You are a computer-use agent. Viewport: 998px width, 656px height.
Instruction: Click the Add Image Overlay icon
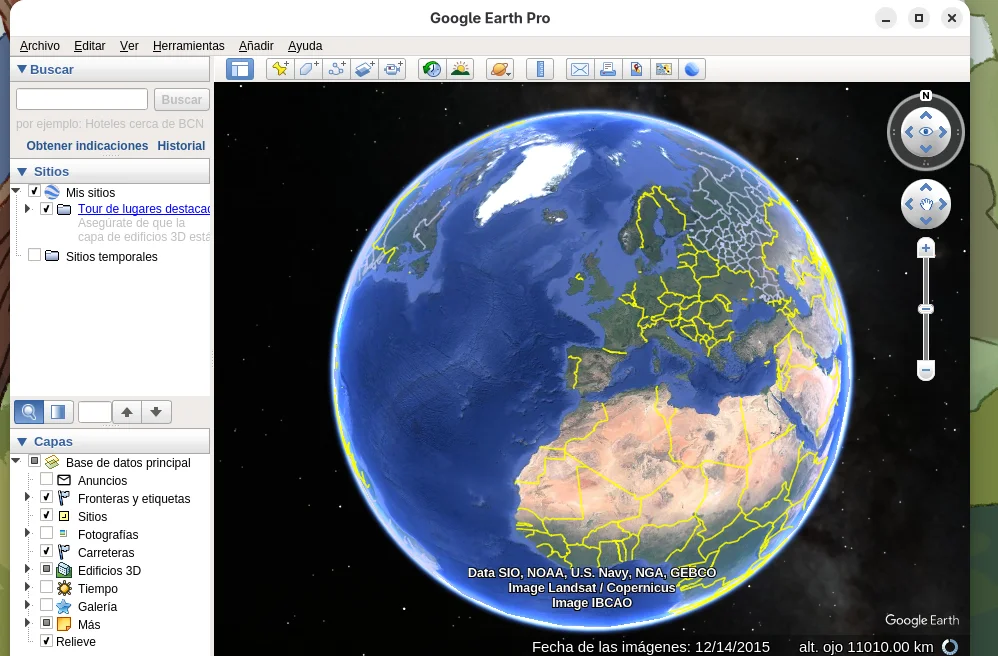(365, 69)
